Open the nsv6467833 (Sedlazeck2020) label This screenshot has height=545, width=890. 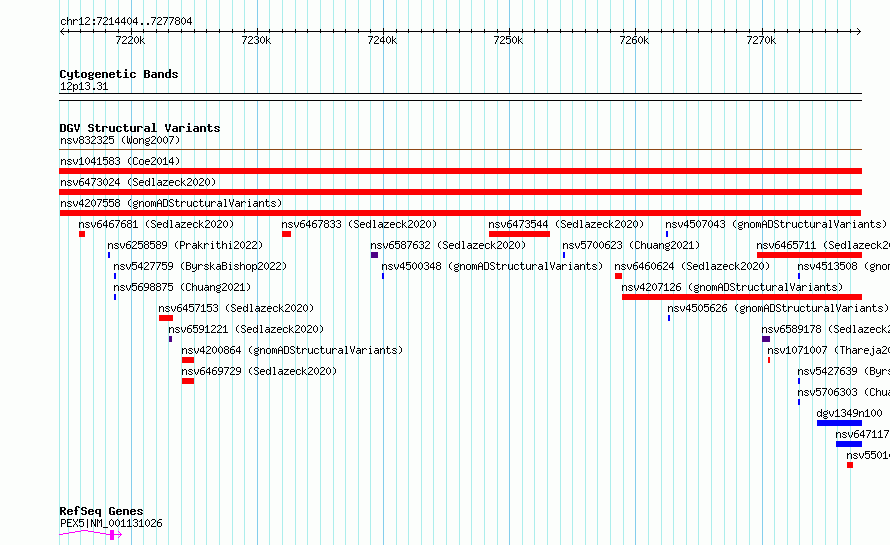point(359,224)
